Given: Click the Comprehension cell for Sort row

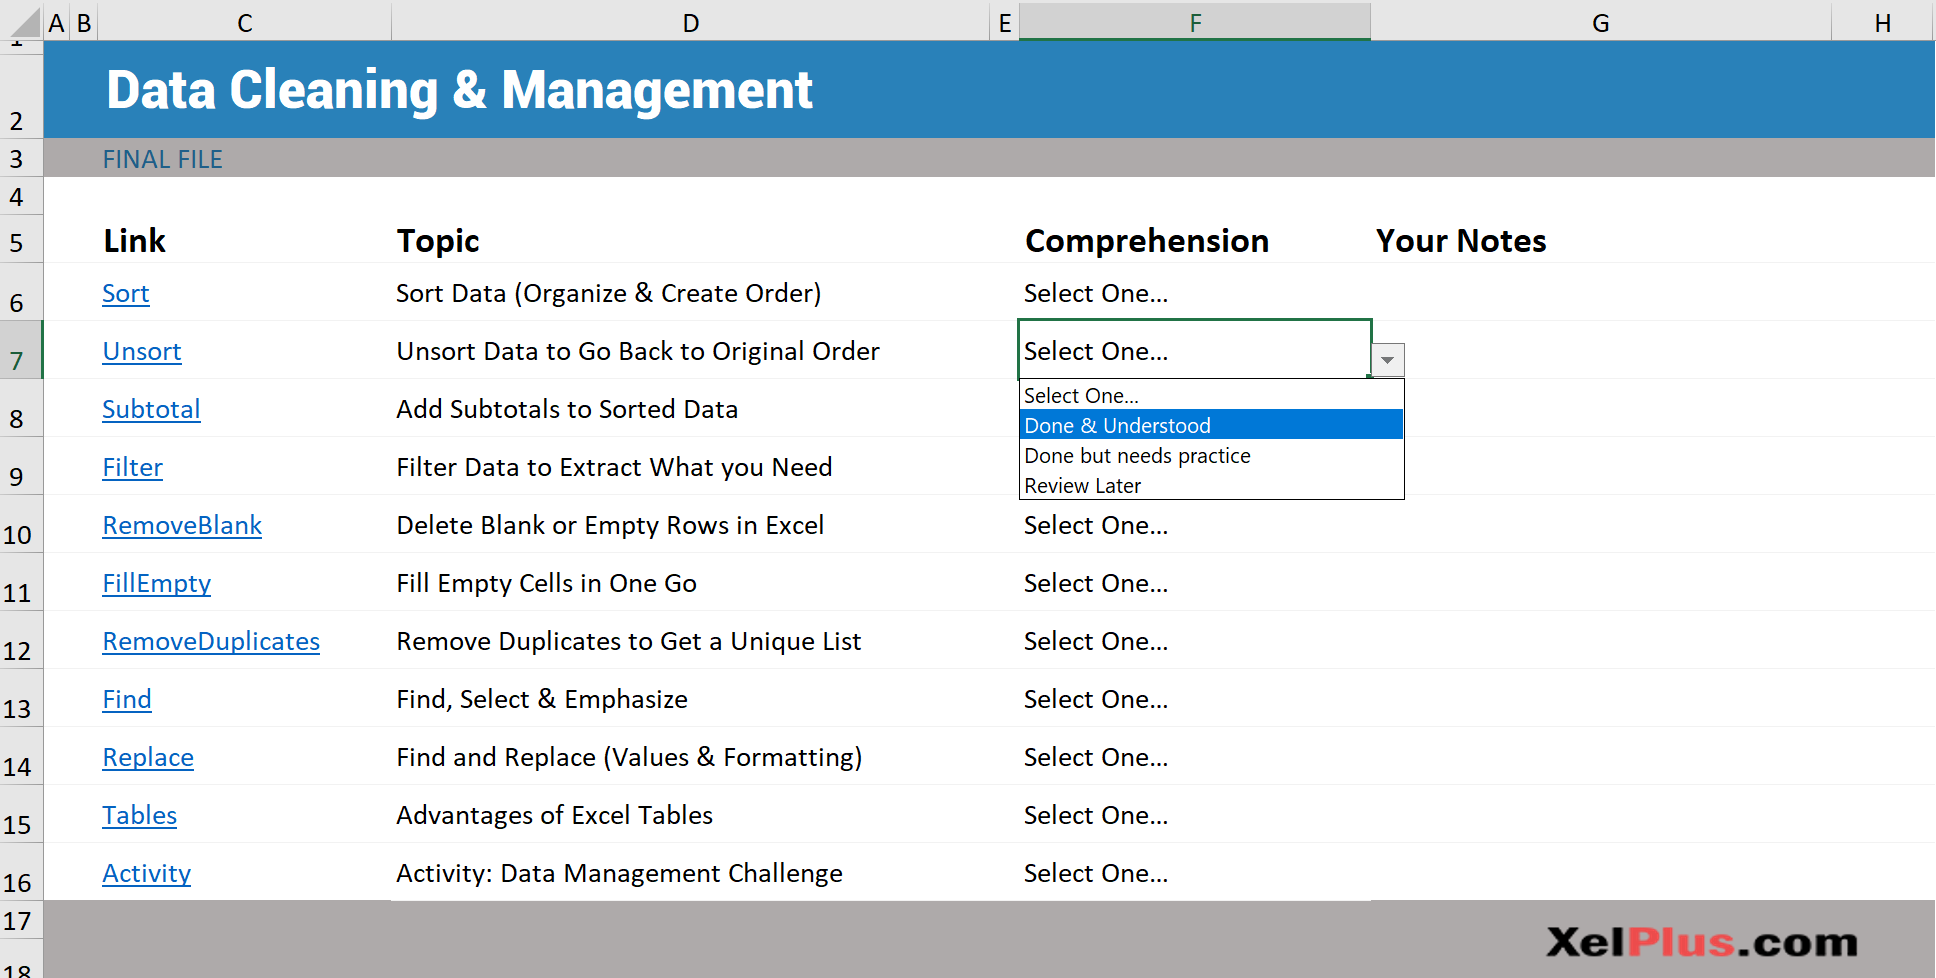Looking at the screenshot, I should pos(1195,293).
